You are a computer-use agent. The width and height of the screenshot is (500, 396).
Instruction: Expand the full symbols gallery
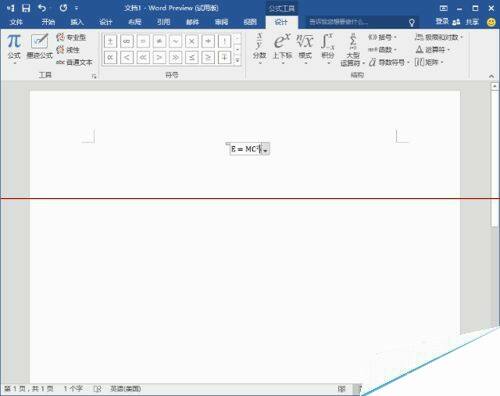[237, 60]
